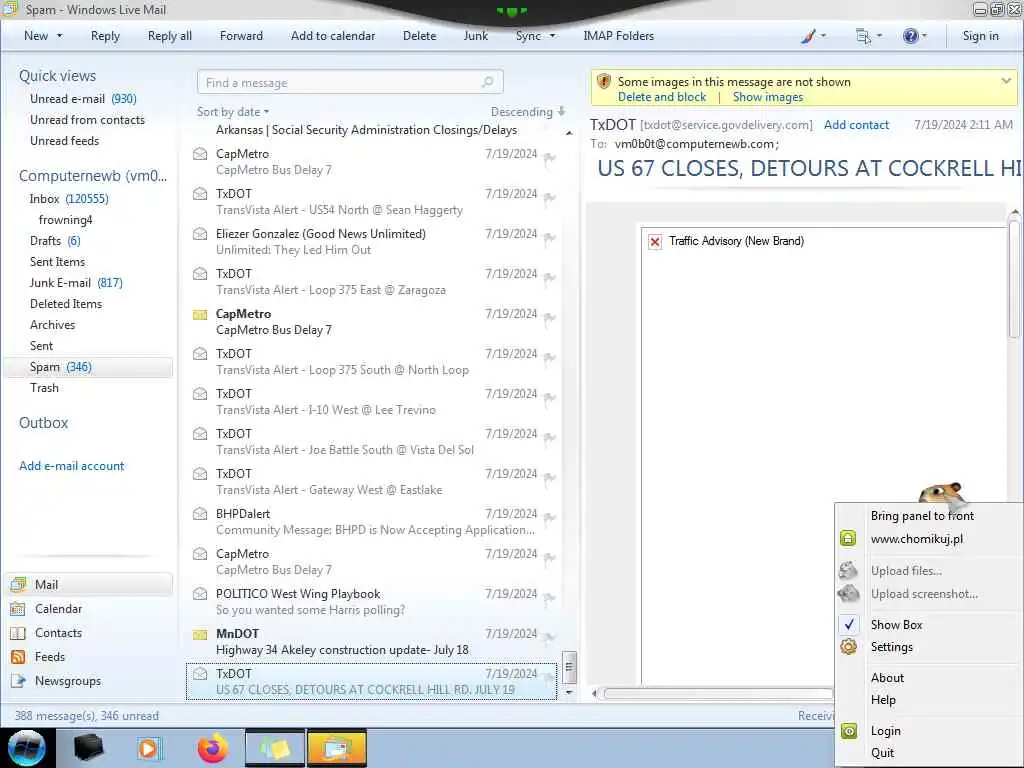Image resolution: width=1024 pixels, height=768 pixels.
Task: Choose Bring panel to front
Action: click(x=922, y=516)
